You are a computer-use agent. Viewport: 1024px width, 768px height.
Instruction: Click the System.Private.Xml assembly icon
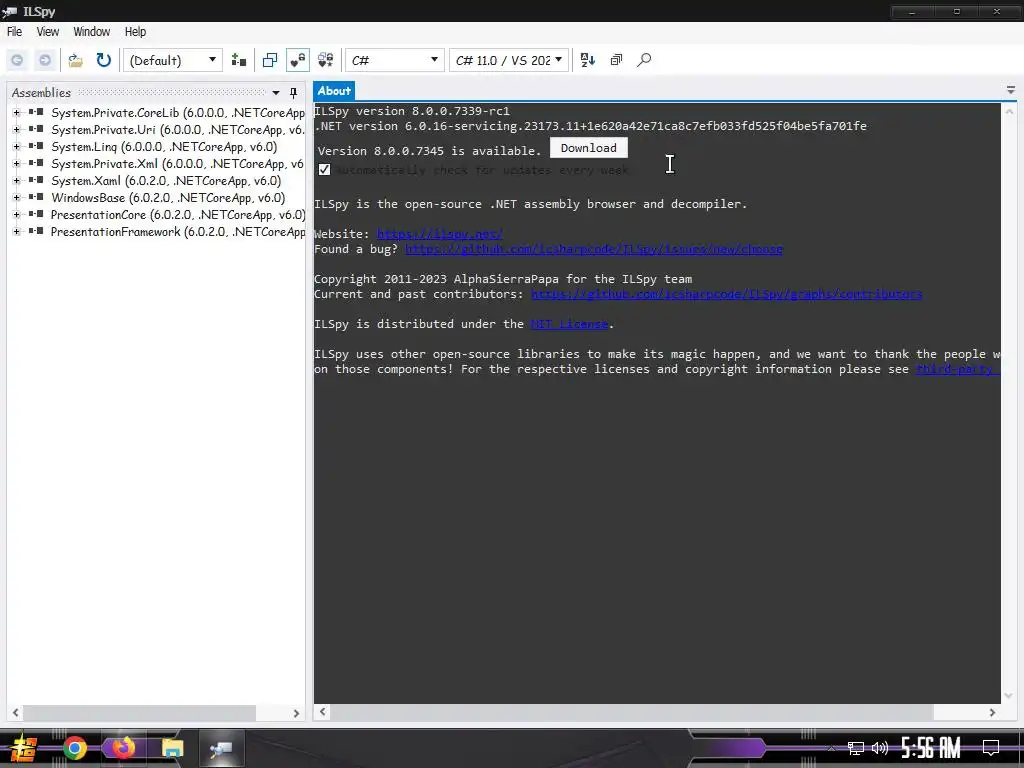pyautogui.click(x=36, y=163)
